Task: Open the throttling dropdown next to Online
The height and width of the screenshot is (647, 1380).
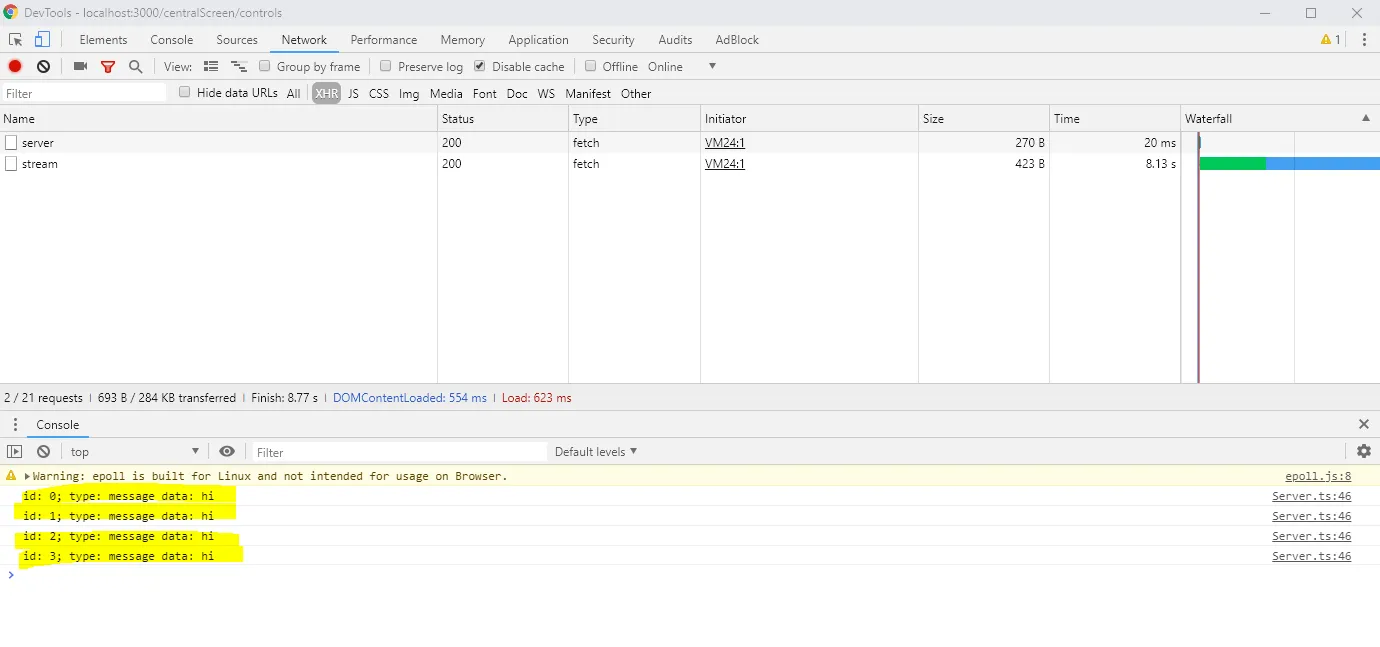Action: (710, 66)
